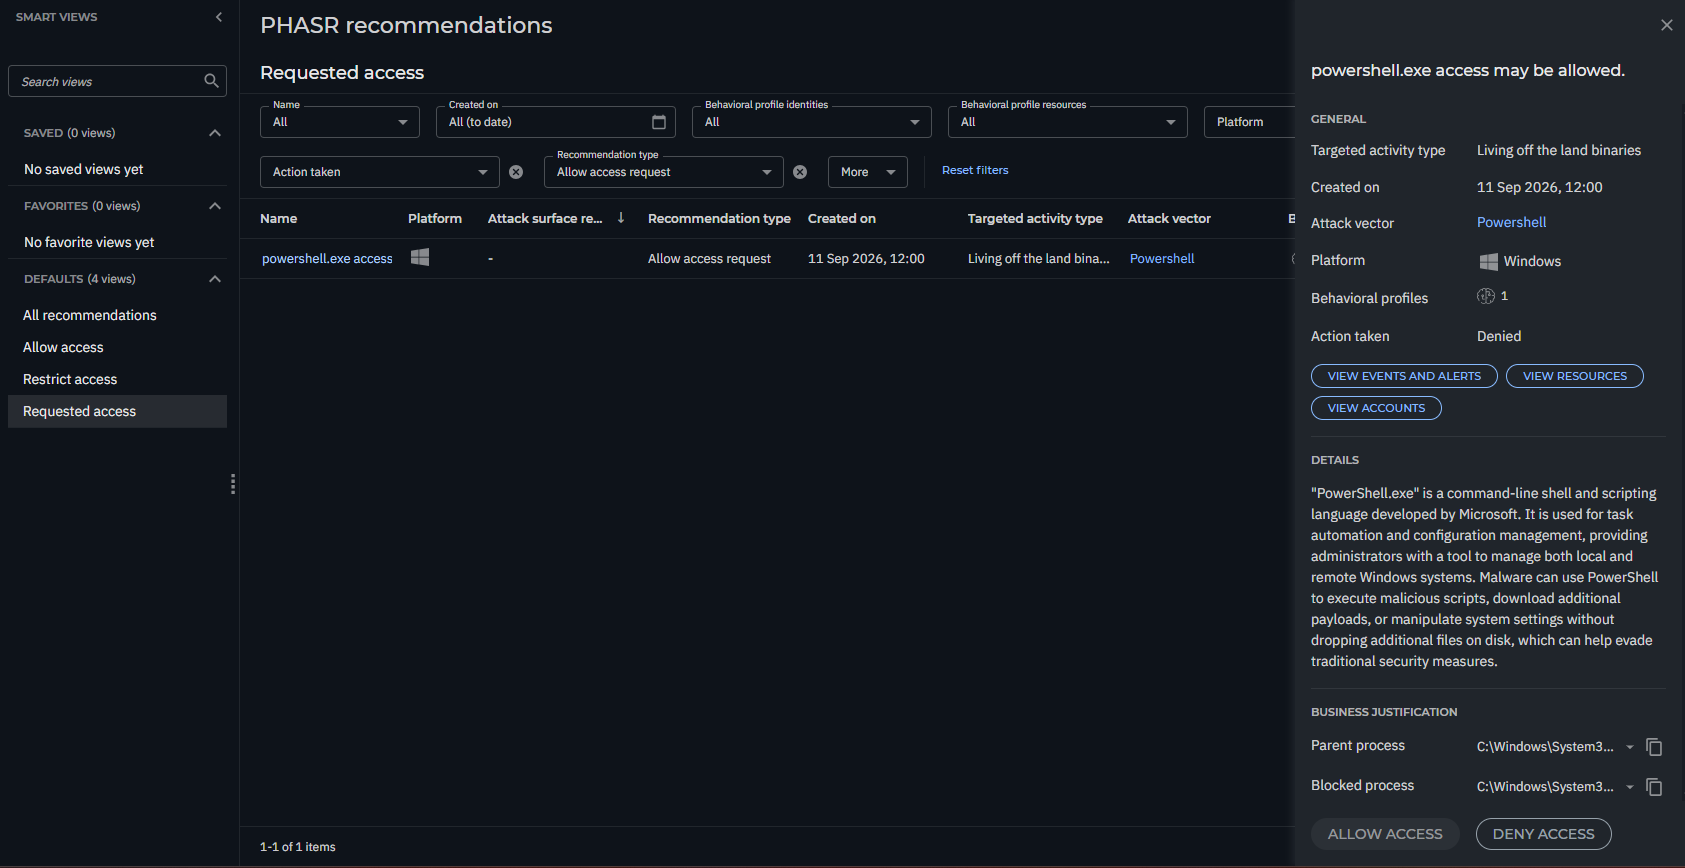This screenshot has height=868, width=1685.
Task: Click the Allow Access button
Action: (1385, 834)
